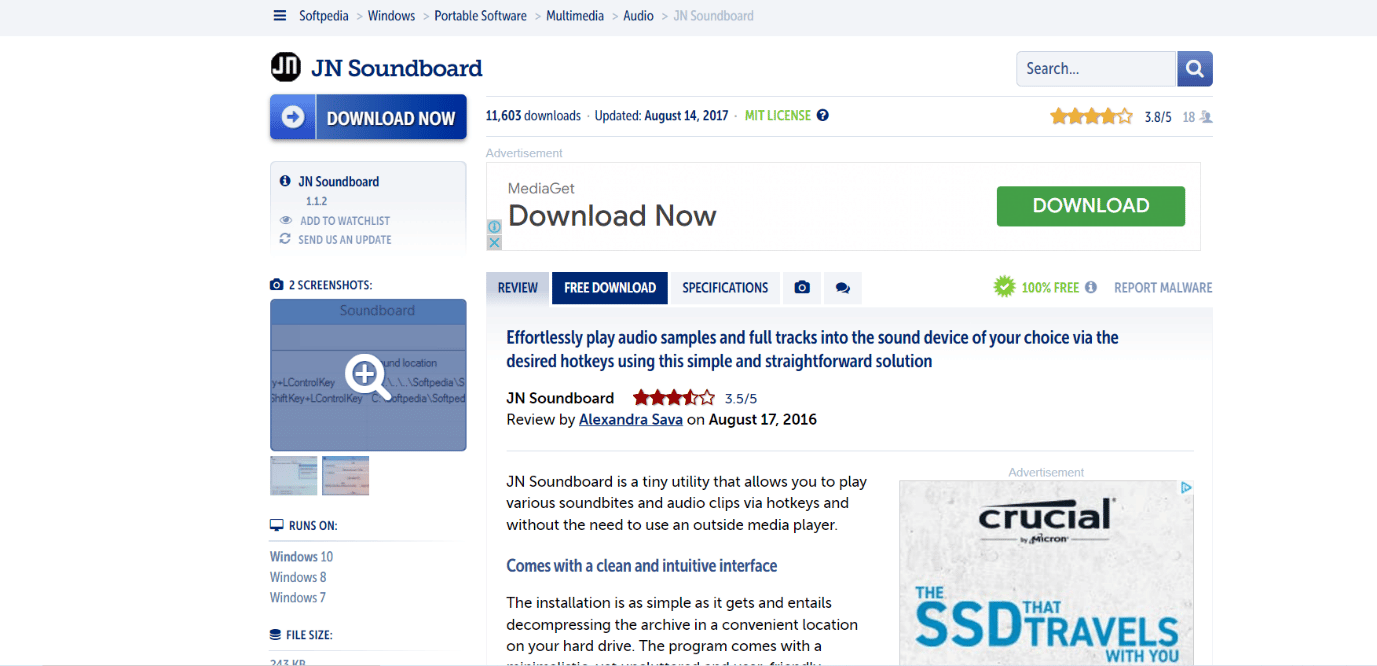Click the green DOWNLOAD ad button
Viewport: 1377px width, 666px height.
(x=1091, y=206)
